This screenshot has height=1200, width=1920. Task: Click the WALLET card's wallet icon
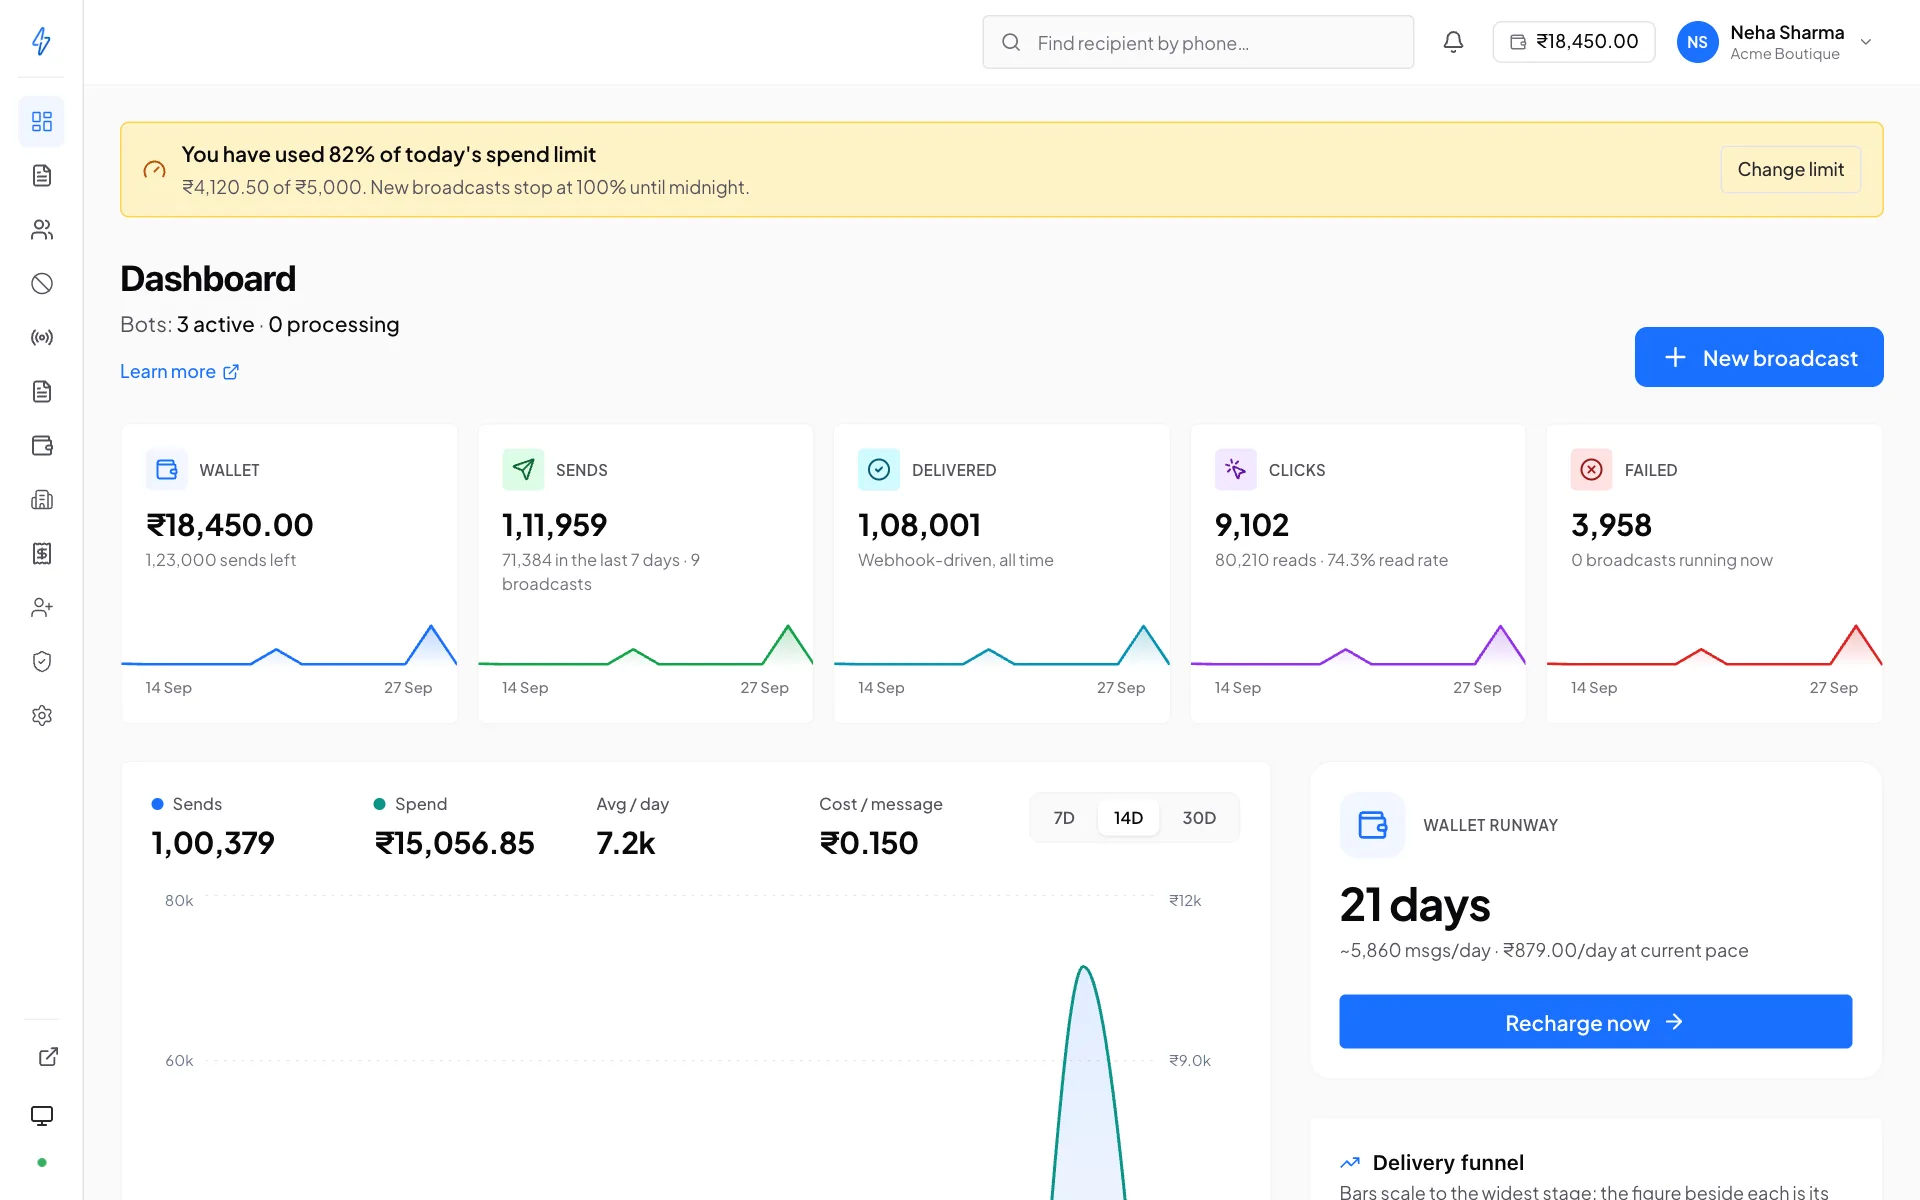[x=167, y=470]
